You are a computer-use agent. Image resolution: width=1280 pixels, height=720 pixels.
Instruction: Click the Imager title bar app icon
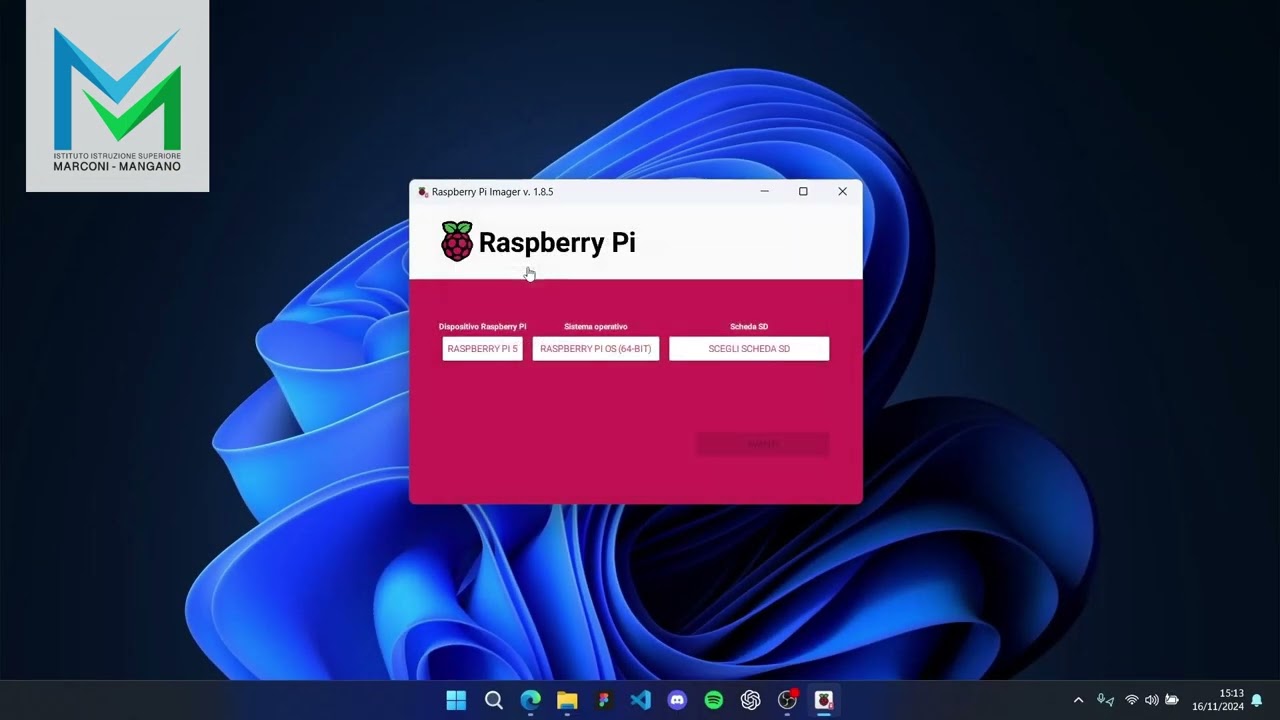click(x=423, y=192)
